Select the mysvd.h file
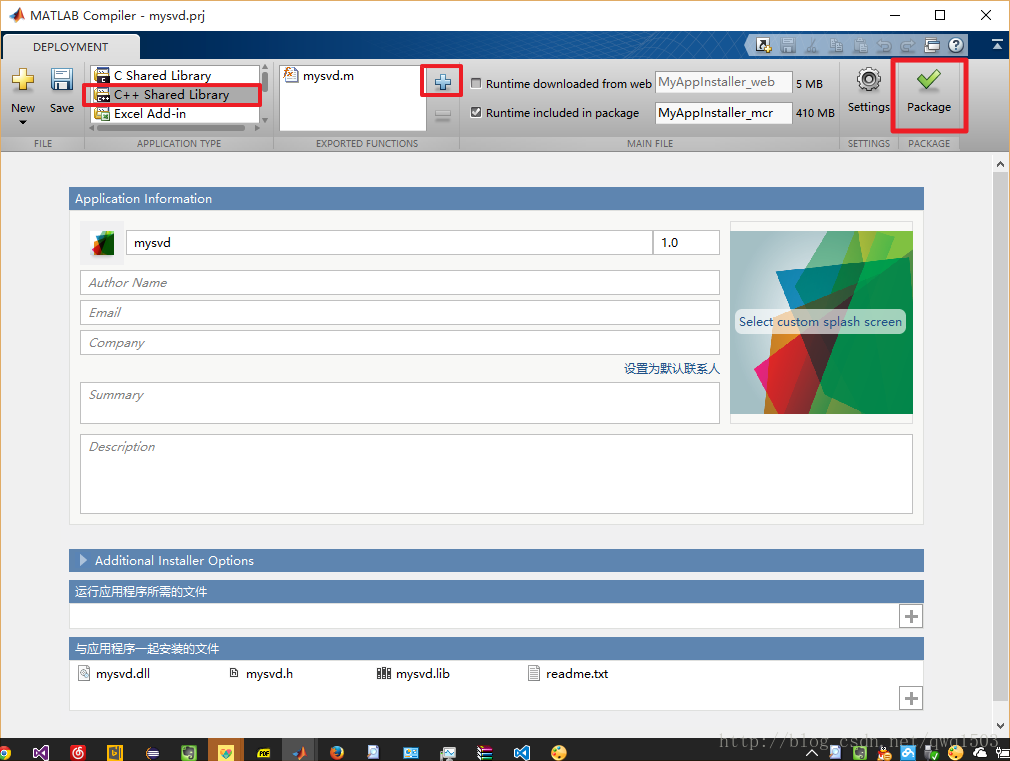 click(x=261, y=674)
